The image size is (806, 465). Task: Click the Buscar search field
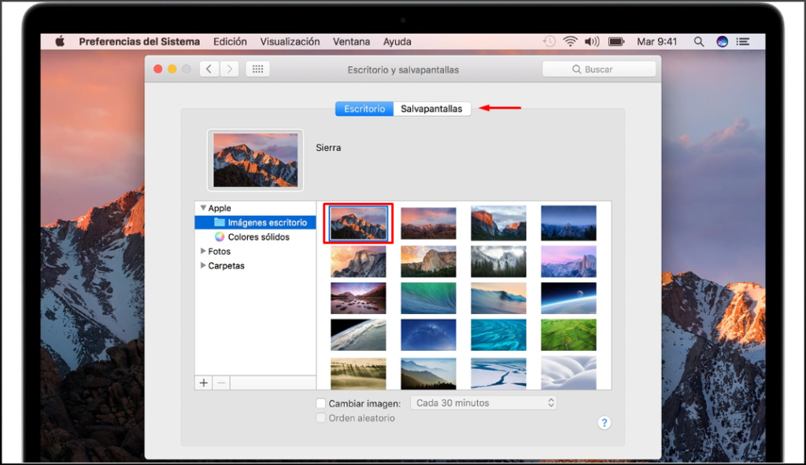599,69
